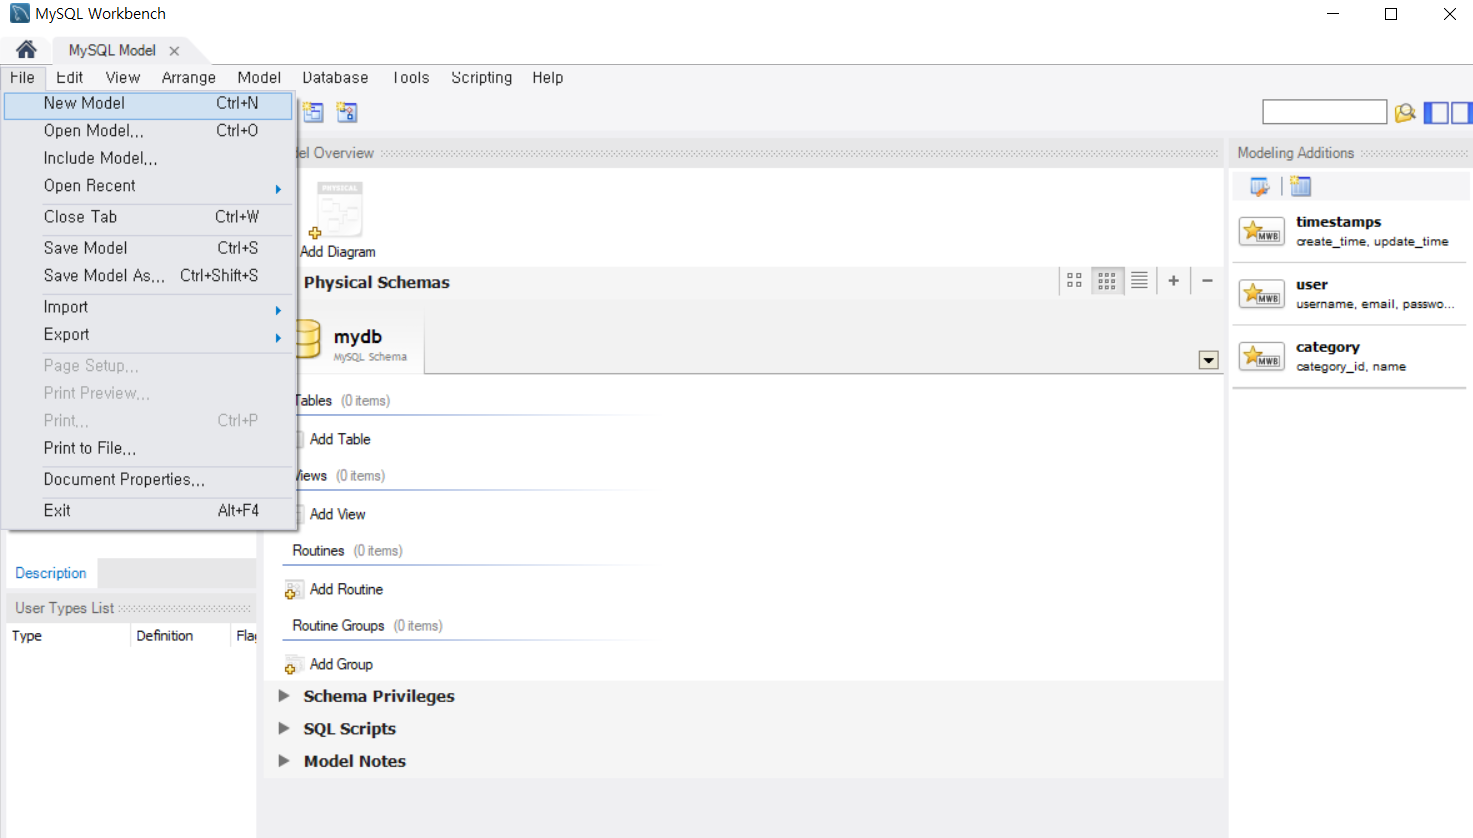Screen dimensions: 1473x838
Task: Click the Routine Groups heading
Action: coord(338,626)
